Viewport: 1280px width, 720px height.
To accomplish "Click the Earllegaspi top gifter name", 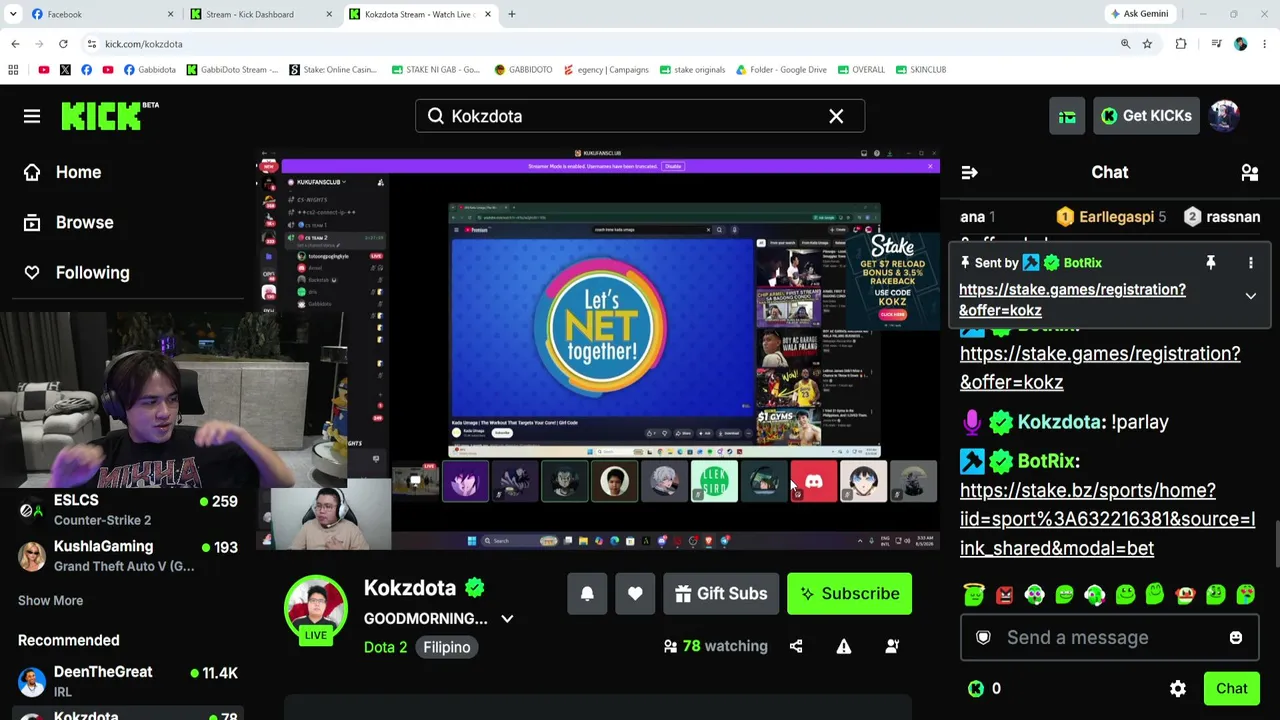I will click(x=1116, y=217).
